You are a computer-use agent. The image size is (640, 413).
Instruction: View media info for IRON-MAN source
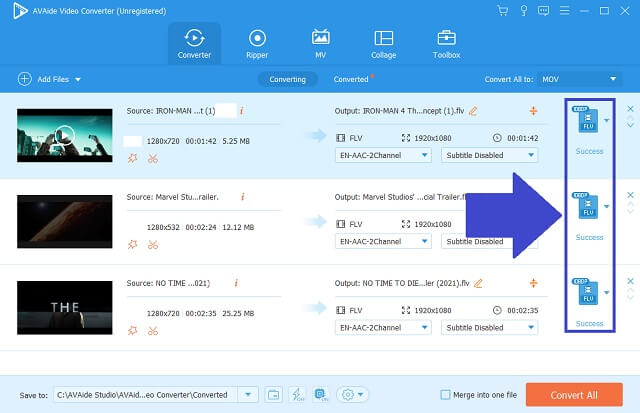[x=242, y=111]
